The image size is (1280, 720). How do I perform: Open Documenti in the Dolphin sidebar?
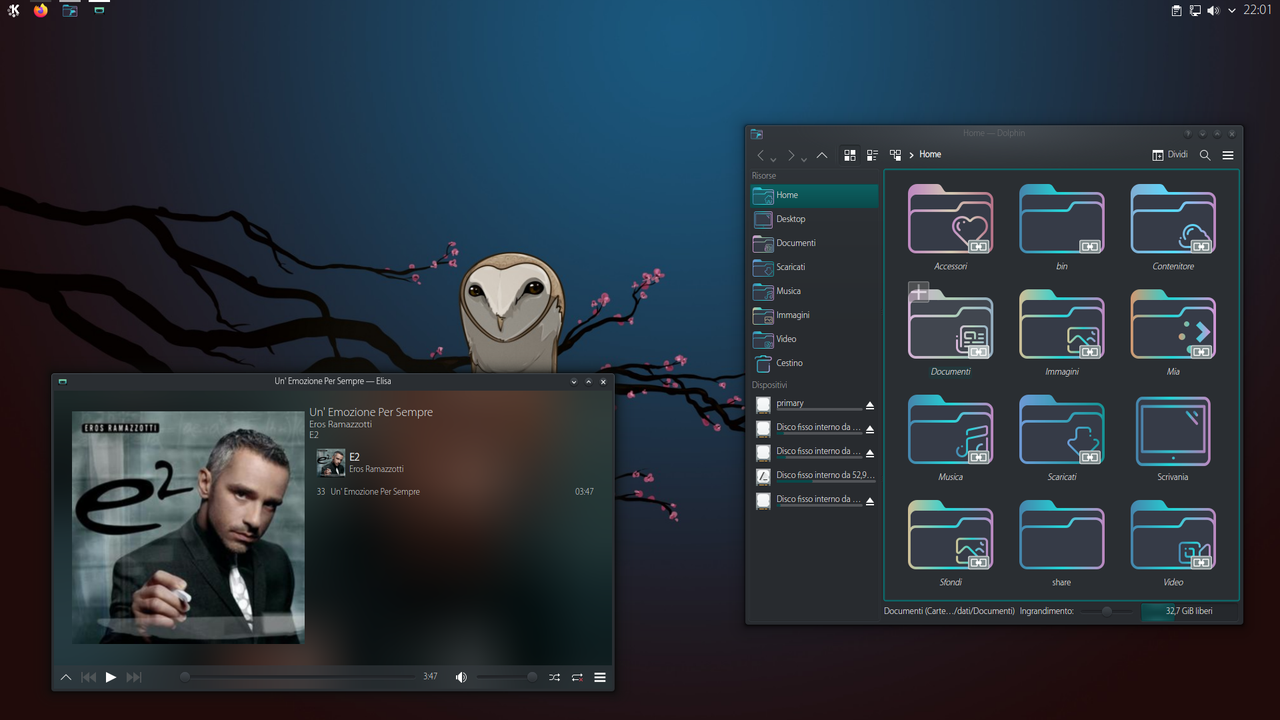(x=814, y=243)
